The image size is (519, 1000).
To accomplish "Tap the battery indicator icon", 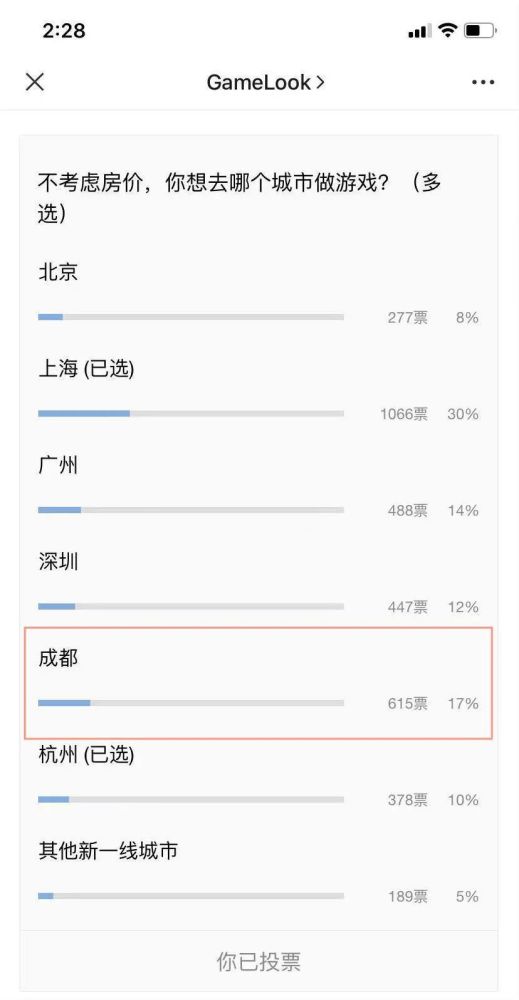I will tap(480, 30).
